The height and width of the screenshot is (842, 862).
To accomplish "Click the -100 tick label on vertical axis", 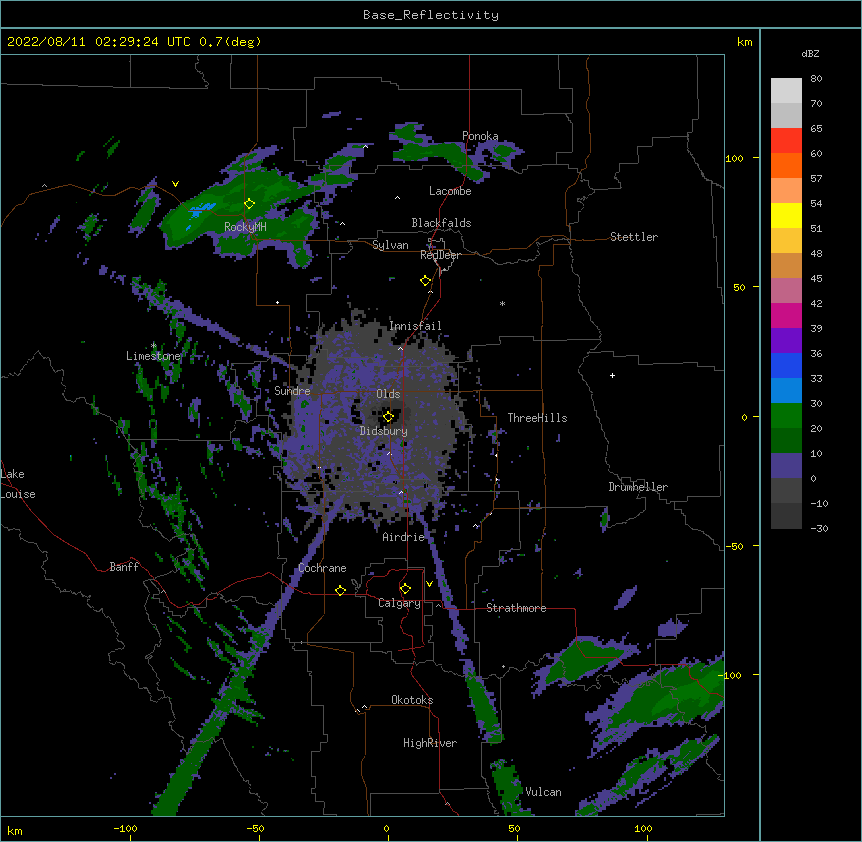I will coord(731,675).
